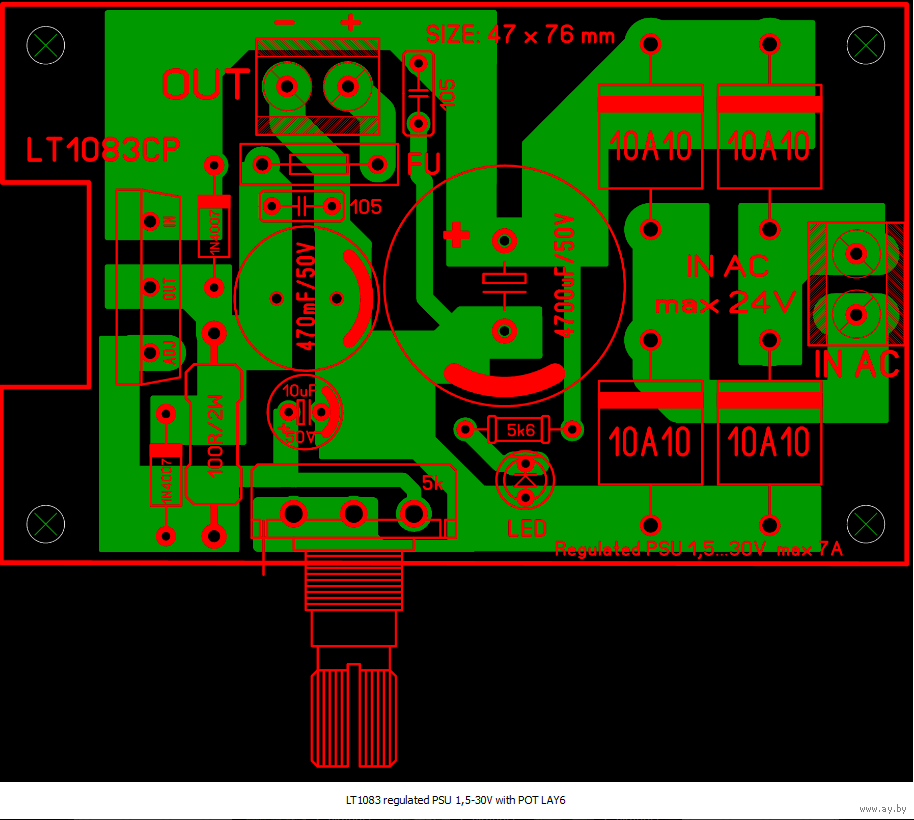
Task: Click the "LT1083CP" regulator label
Action: (103, 150)
